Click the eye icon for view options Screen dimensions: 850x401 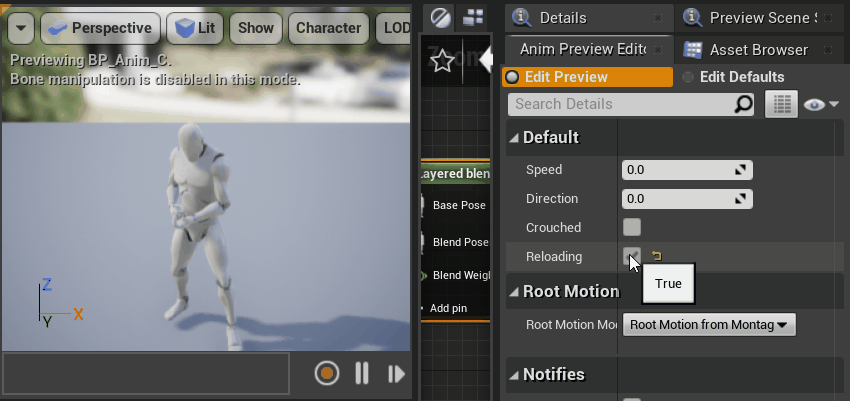(819, 104)
